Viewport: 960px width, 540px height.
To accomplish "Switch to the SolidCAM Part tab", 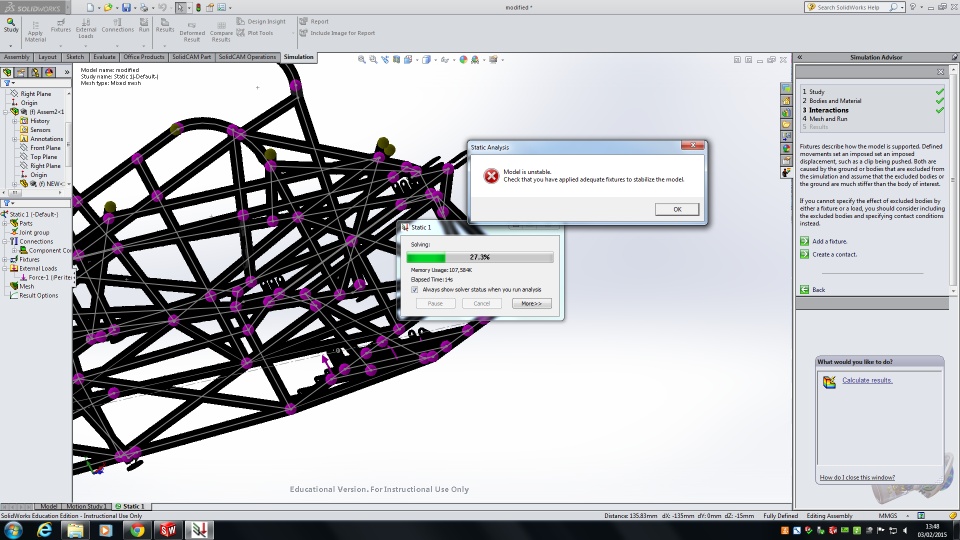I will tap(191, 57).
